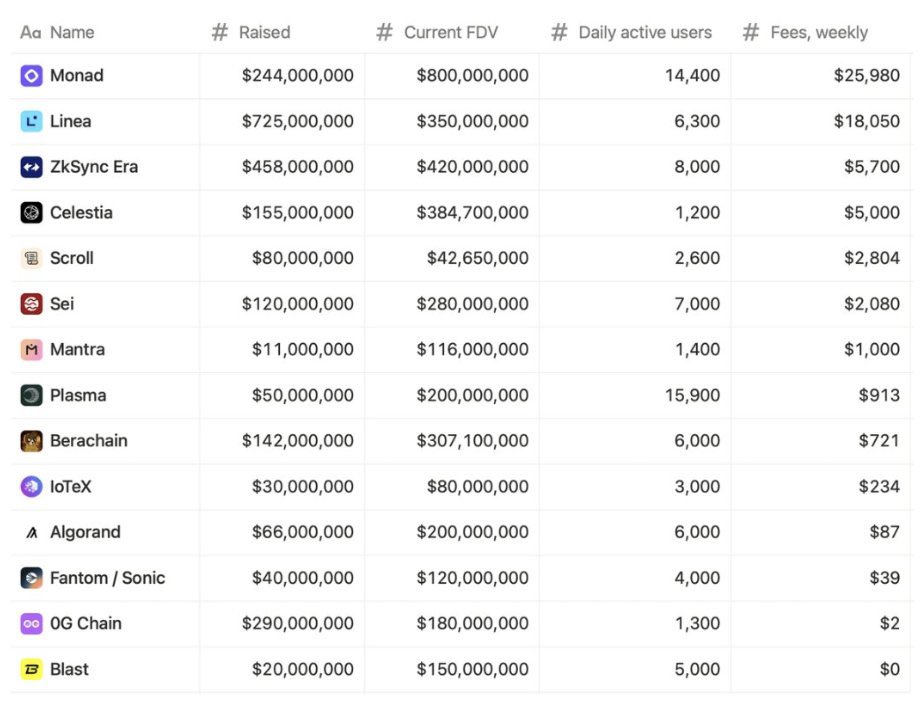Click the Celestia logo icon
The image size is (924, 704).
pyautogui.click(x=31, y=213)
